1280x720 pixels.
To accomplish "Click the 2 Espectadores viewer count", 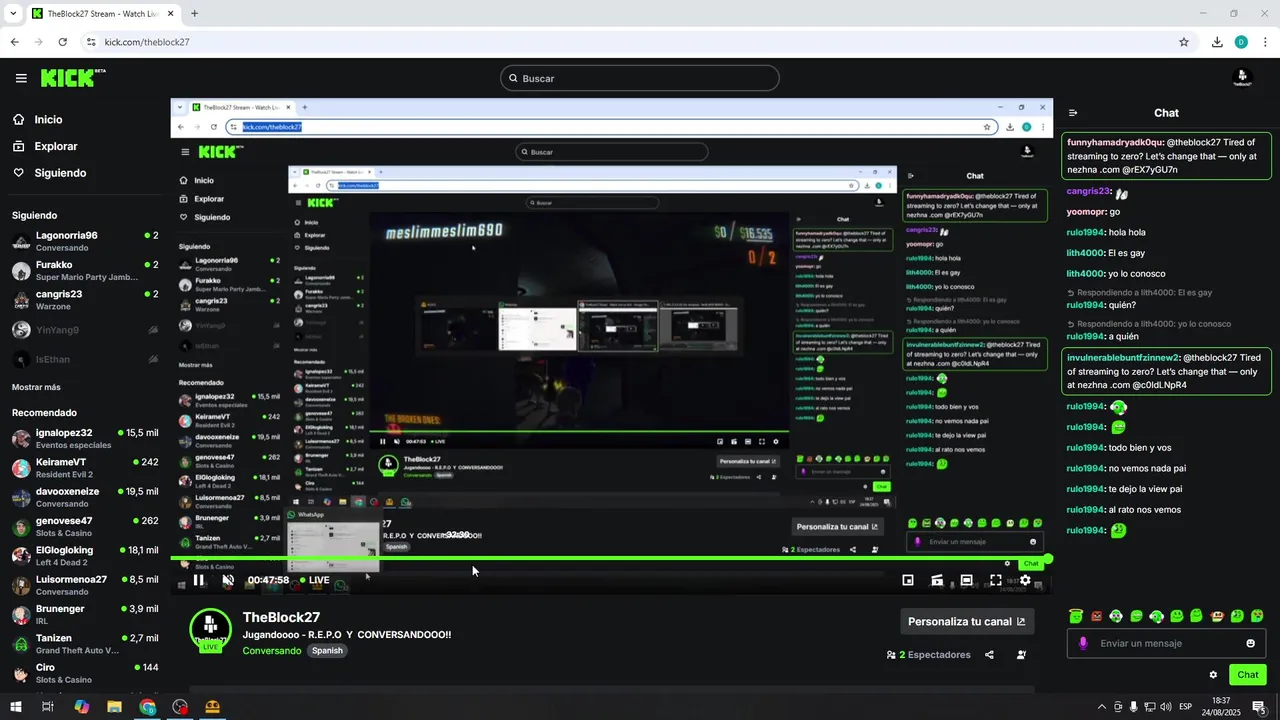I will click(928, 655).
